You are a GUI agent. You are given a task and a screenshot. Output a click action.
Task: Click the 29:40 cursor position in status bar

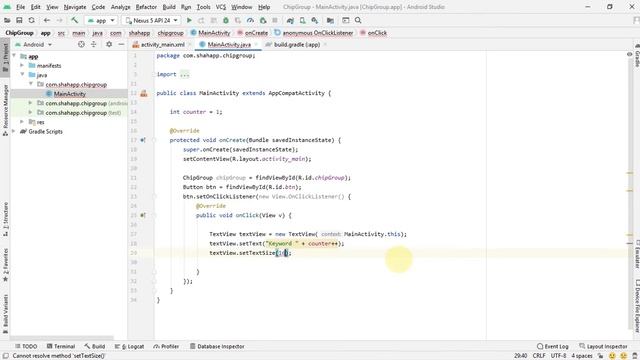(520, 356)
